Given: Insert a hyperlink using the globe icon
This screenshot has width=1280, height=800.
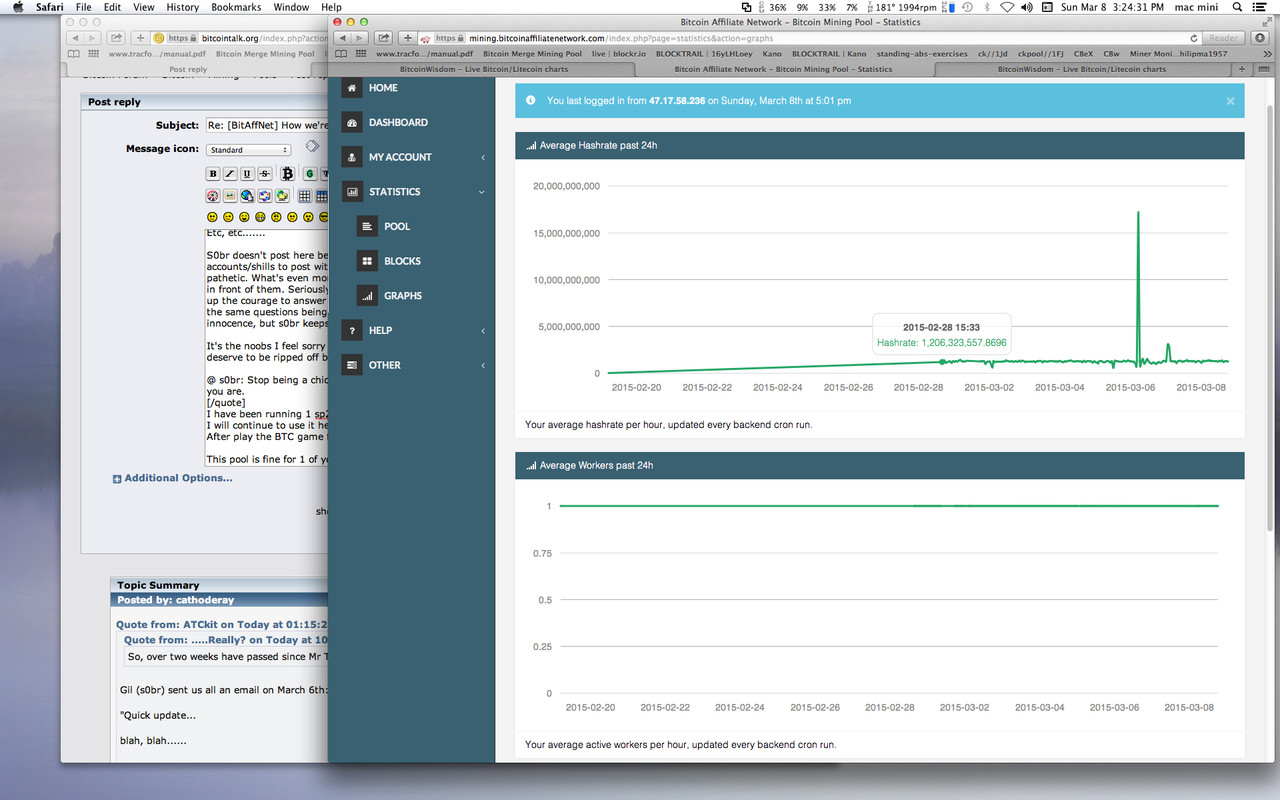Looking at the screenshot, I should [247, 196].
